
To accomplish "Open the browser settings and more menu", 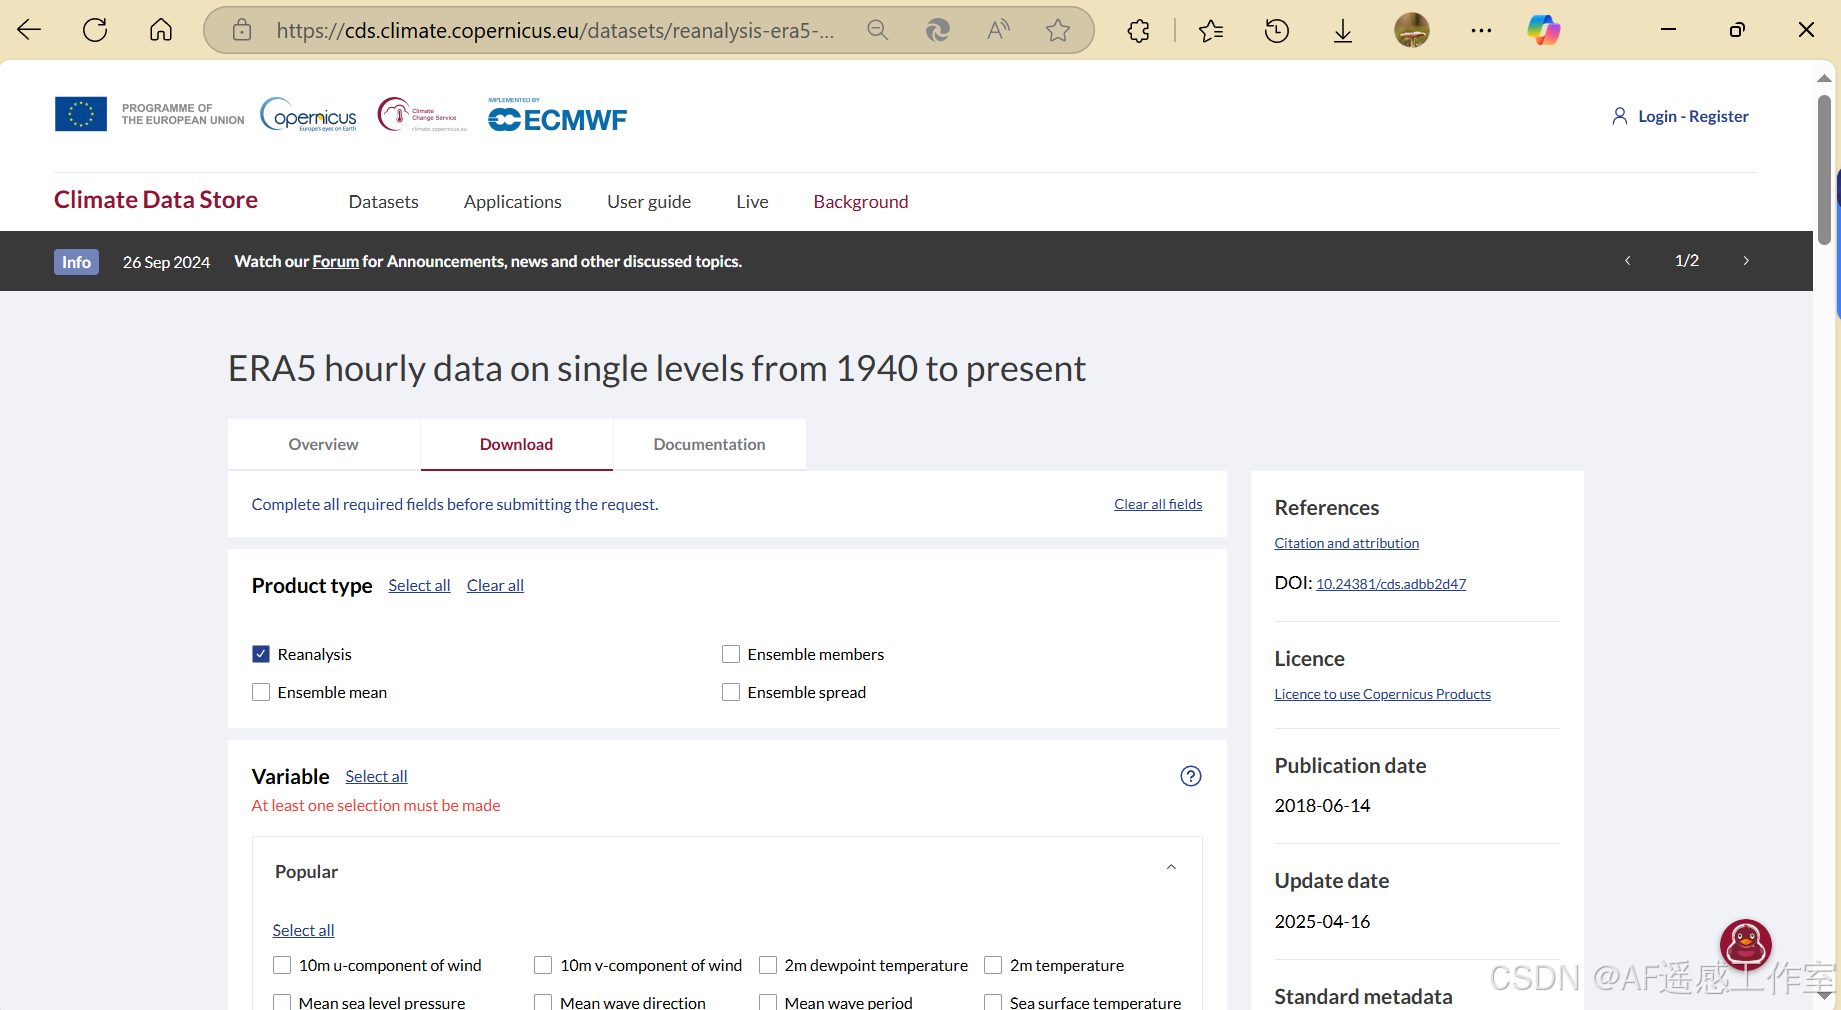I will click(x=1481, y=31).
